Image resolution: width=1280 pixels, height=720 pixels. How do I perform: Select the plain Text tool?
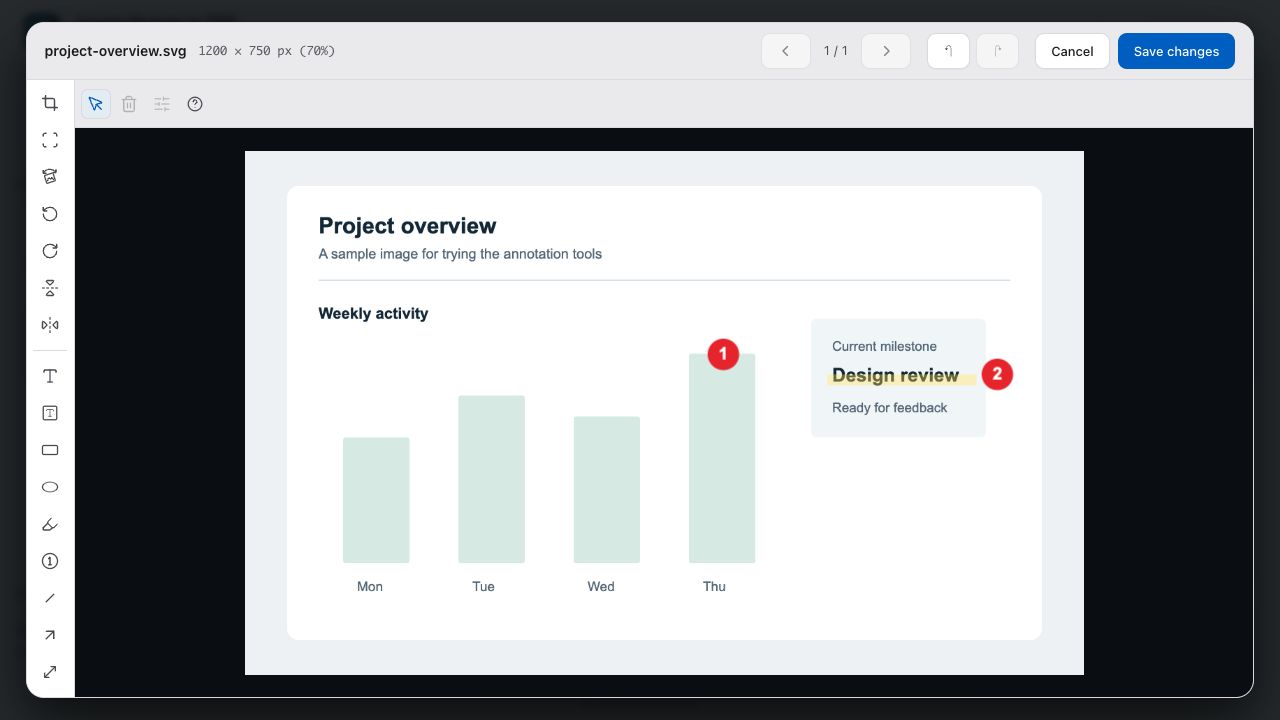pos(50,376)
